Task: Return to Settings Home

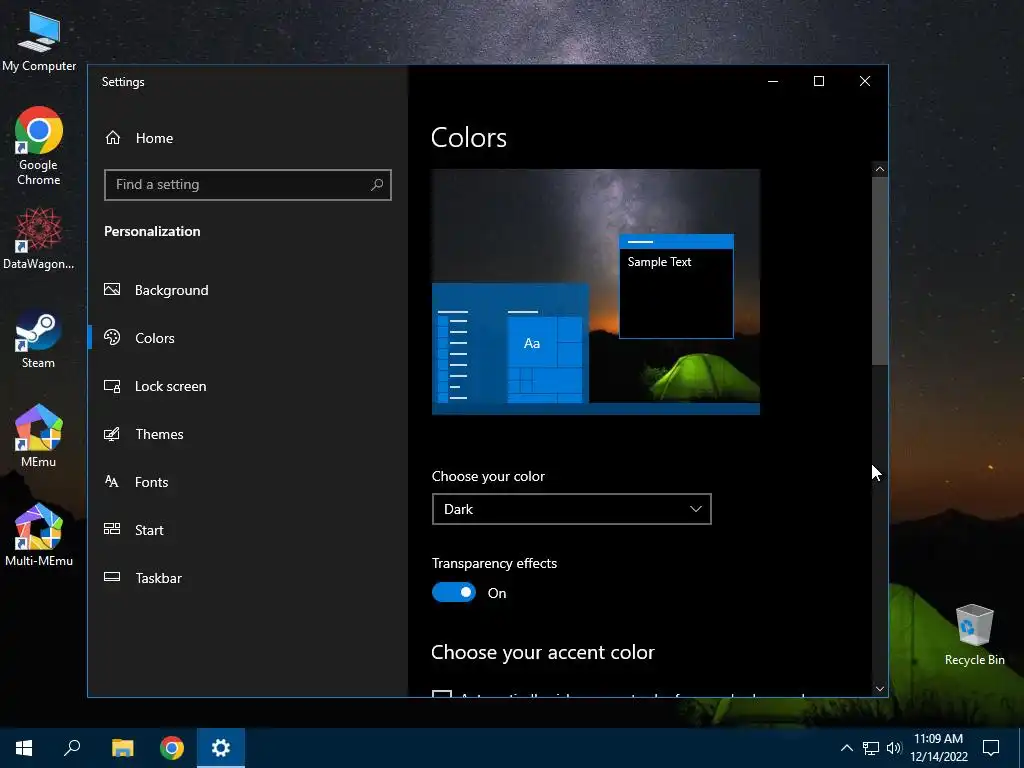Action: [154, 138]
